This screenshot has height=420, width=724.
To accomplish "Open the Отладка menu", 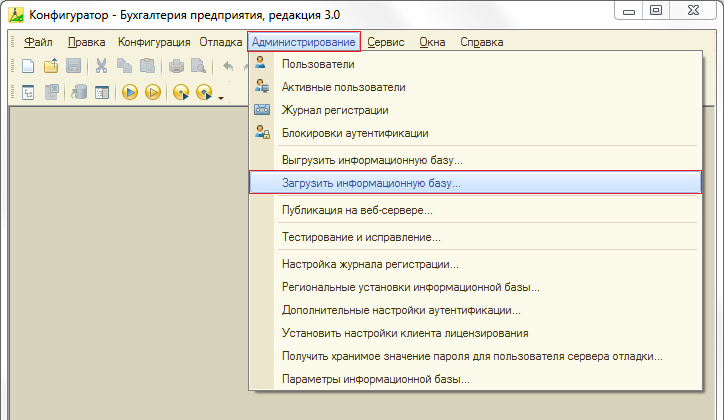I will pyautogui.click(x=221, y=42).
